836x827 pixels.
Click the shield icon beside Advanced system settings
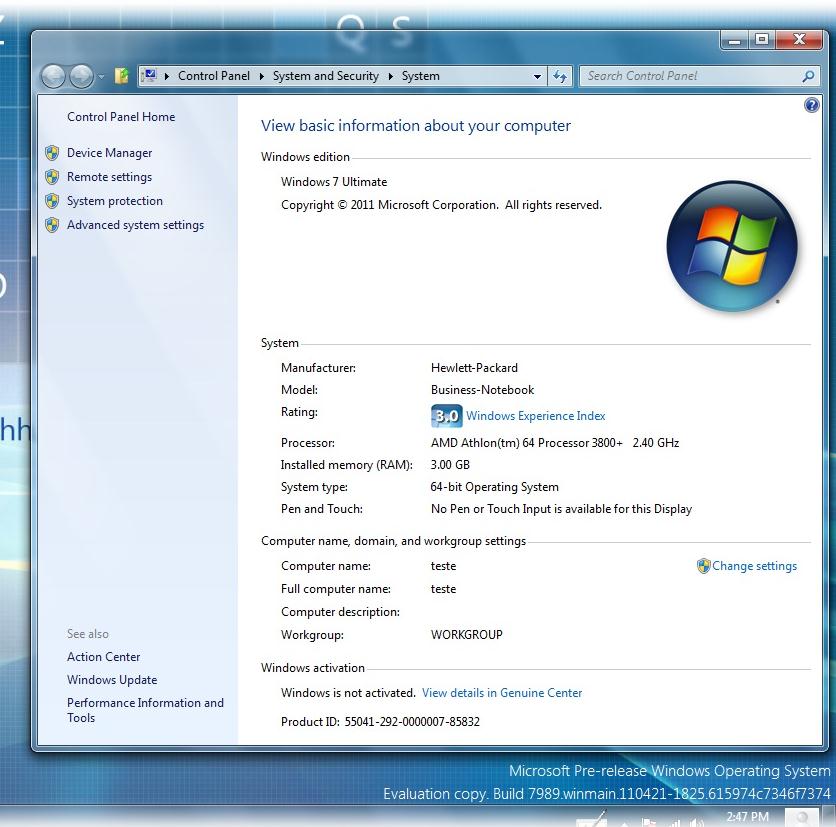[x=52, y=225]
